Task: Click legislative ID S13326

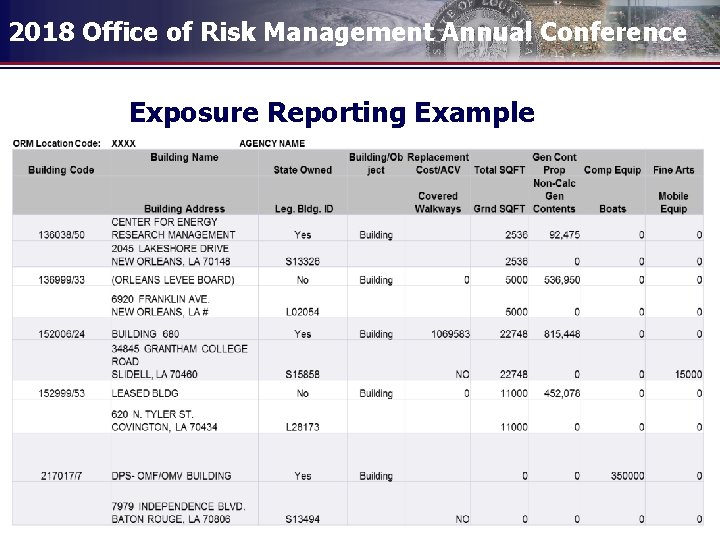Action: pyautogui.click(x=302, y=262)
